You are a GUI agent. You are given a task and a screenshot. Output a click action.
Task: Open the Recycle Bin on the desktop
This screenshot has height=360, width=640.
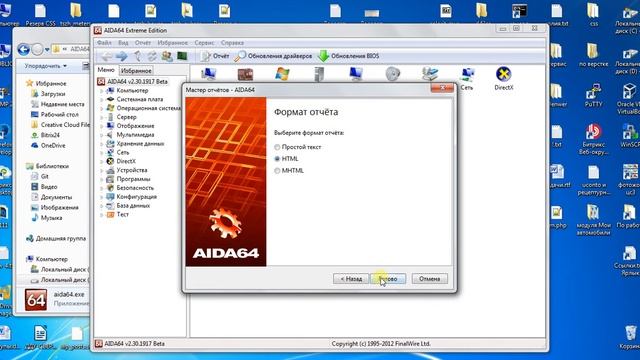coord(630,337)
